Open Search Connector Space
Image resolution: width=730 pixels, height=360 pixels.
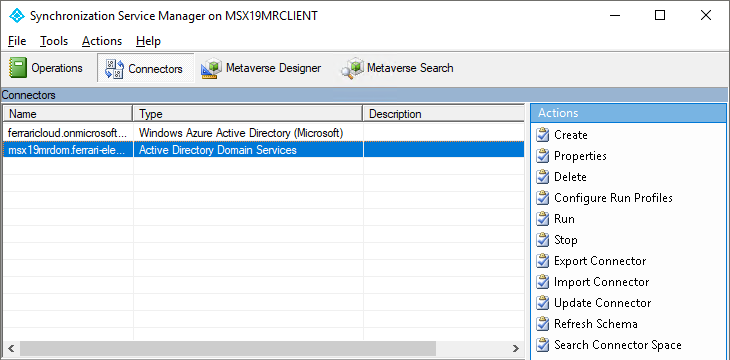tap(618, 345)
